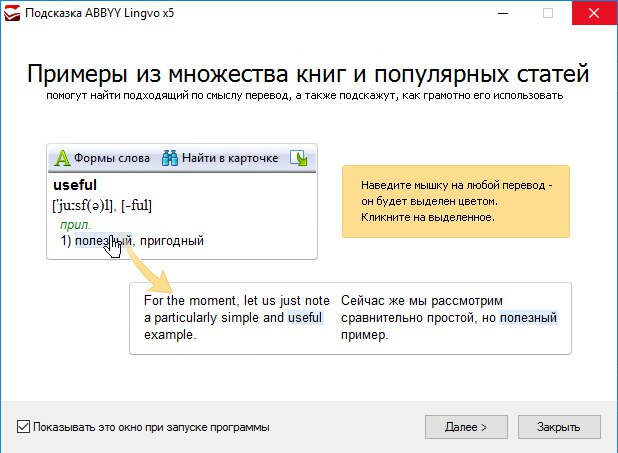
Task: Close the window with the red X
Action: pos(594,13)
